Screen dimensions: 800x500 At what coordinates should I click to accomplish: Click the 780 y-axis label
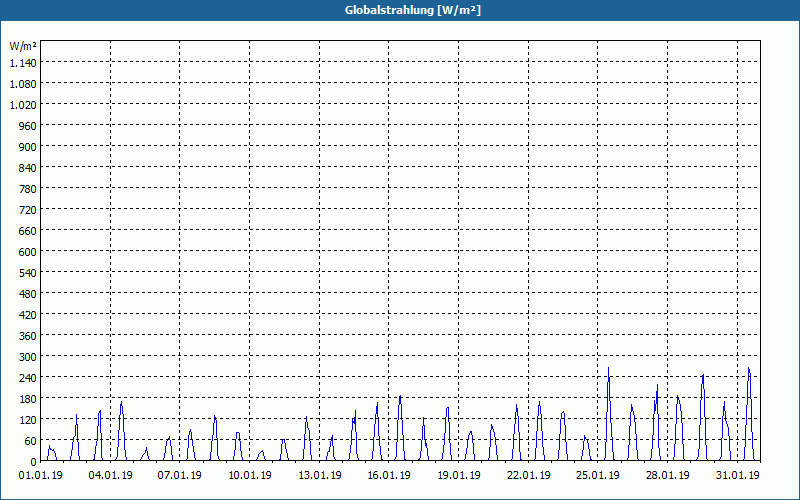[x=28, y=189]
